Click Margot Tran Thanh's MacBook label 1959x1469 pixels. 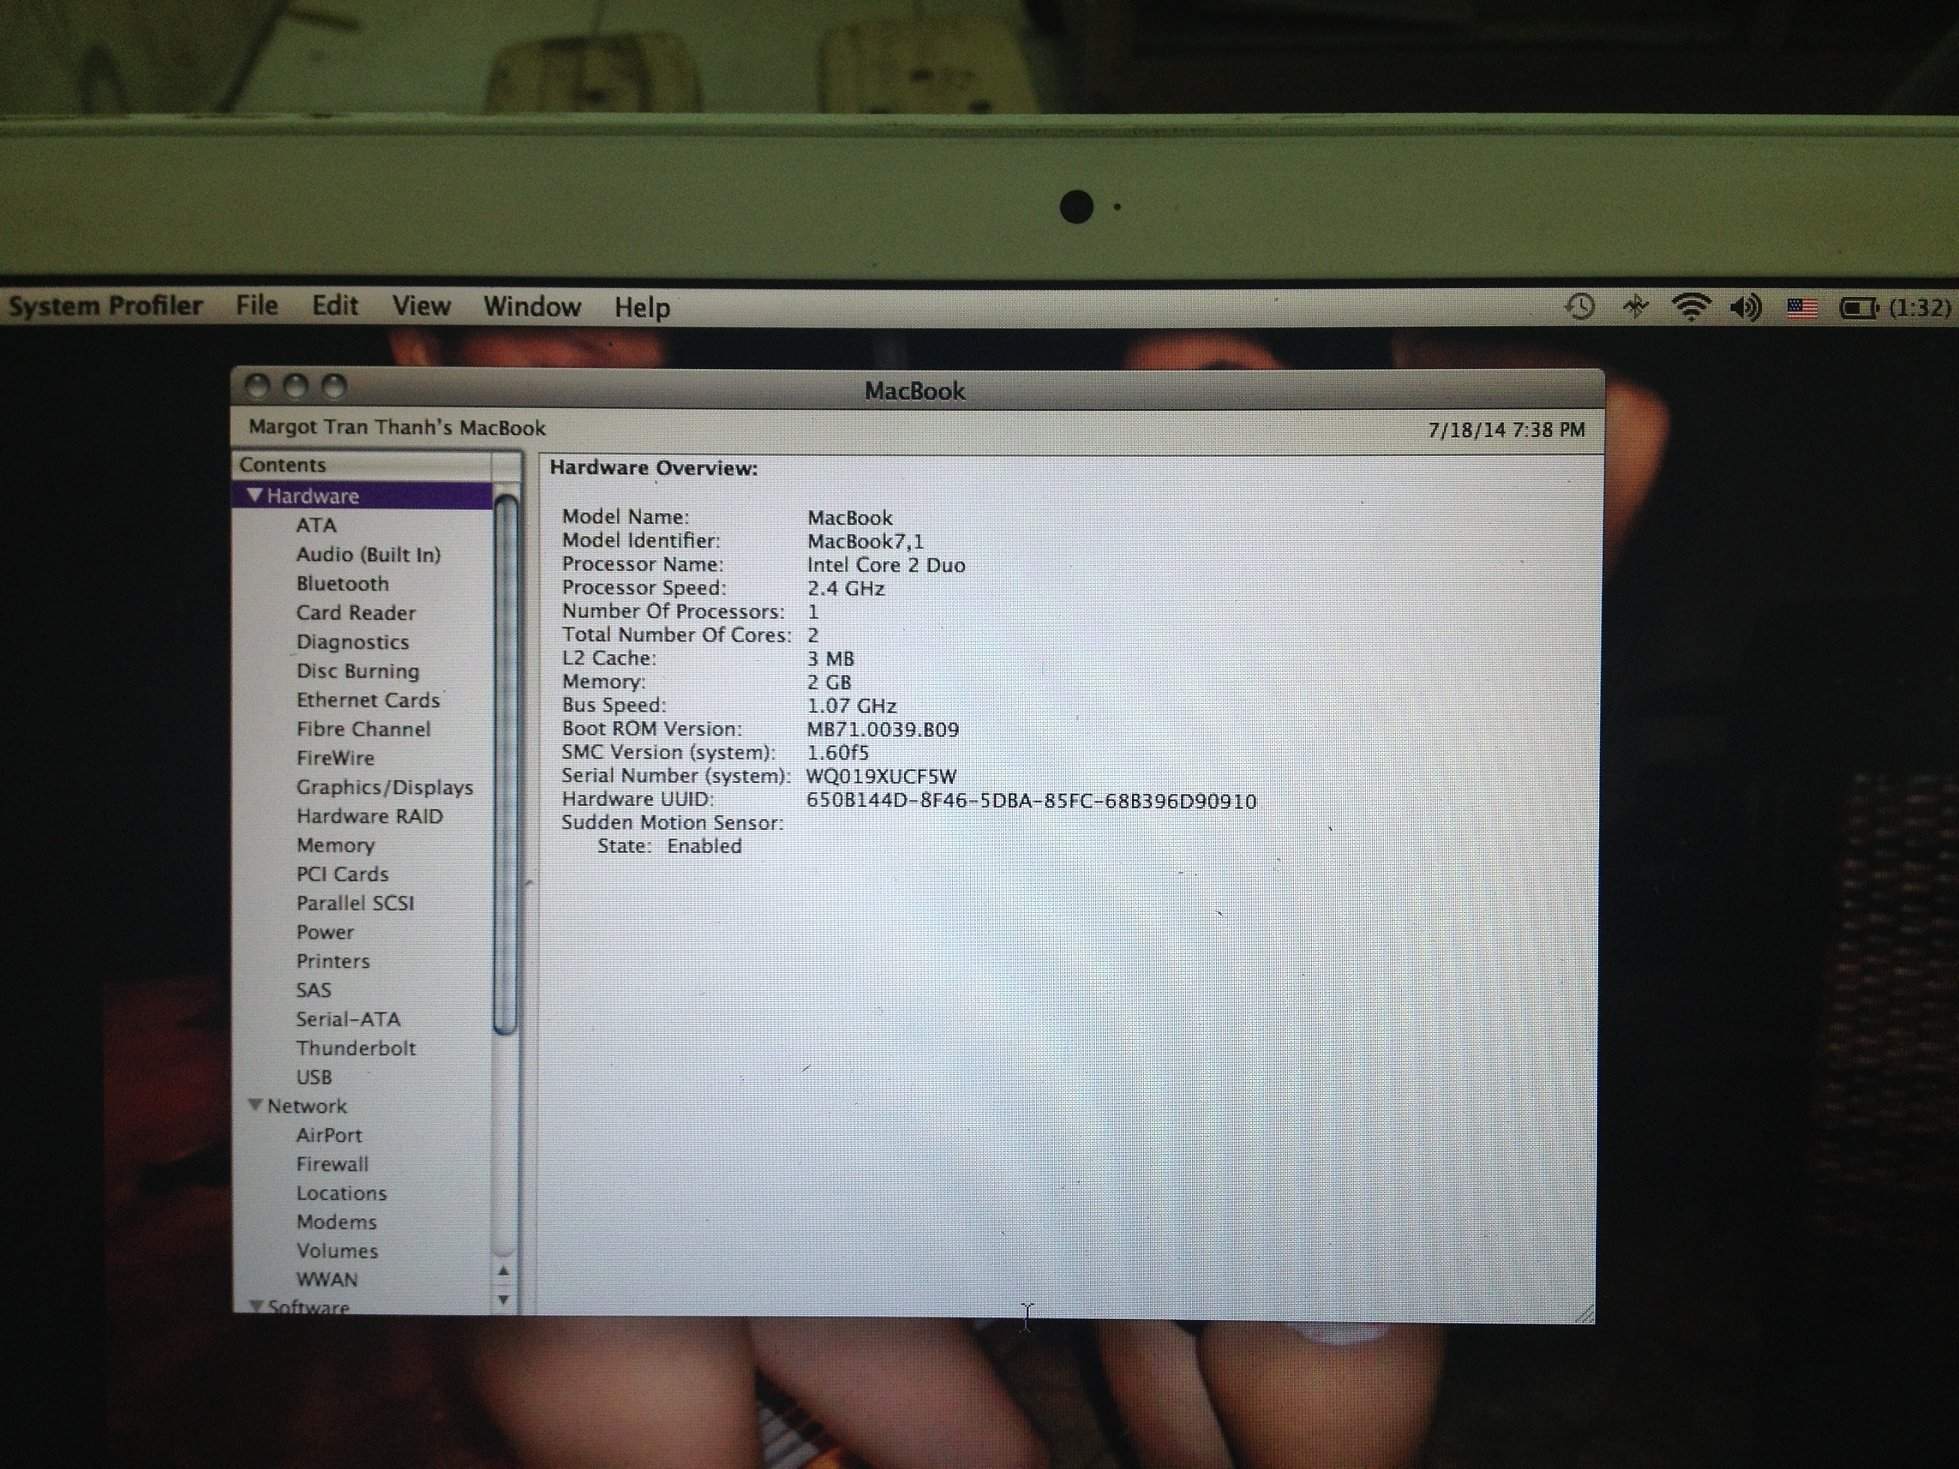tap(397, 427)
